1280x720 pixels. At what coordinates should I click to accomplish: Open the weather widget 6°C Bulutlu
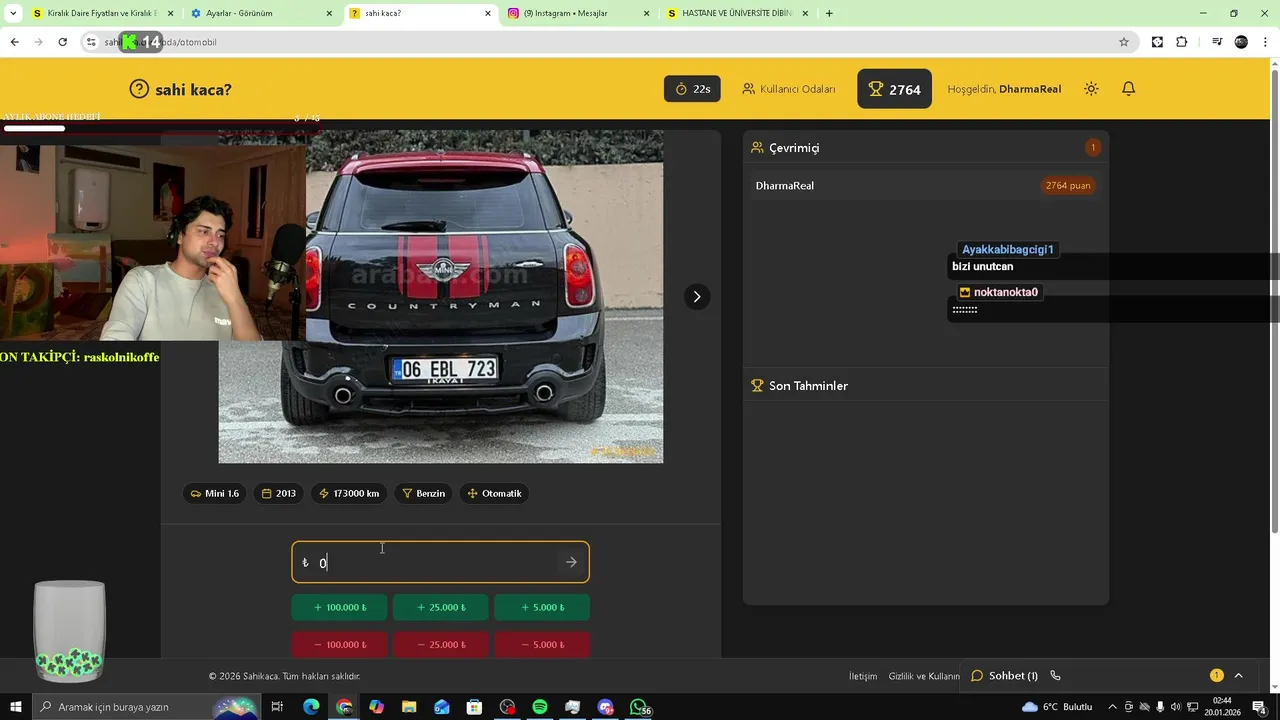(1057, 707)
